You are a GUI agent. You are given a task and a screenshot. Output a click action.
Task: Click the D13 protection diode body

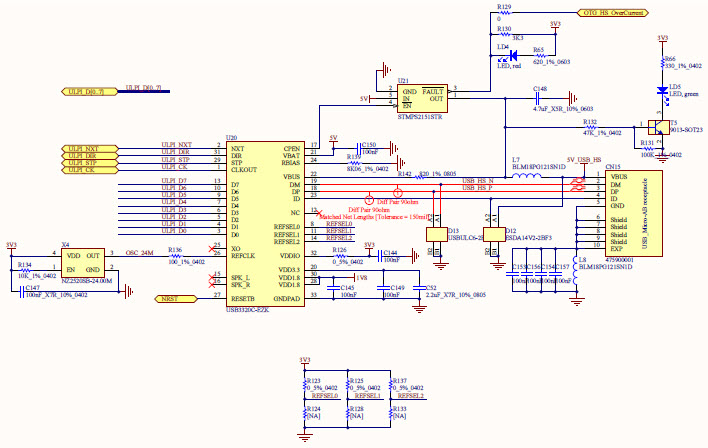tap(437, 235)
